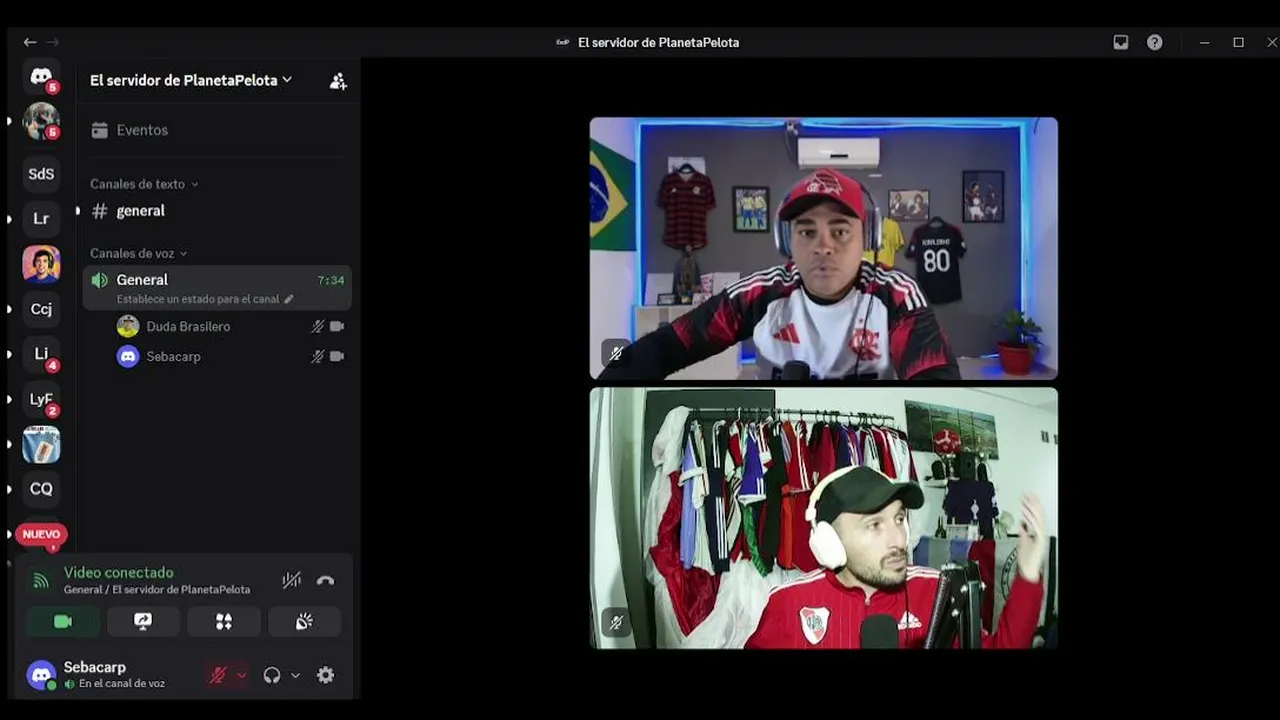Set a status via 'Establece un estado para el canal'
Viewport: 1280px width, 720px height.
coord(205,299)
